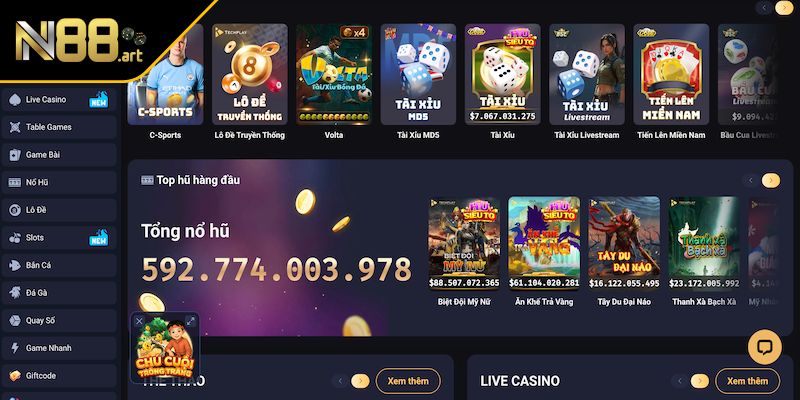This screenshot has height=400, width=800.
Task: Click Xem thêm in Live Casino section
Action: click(x=747, y=381)
